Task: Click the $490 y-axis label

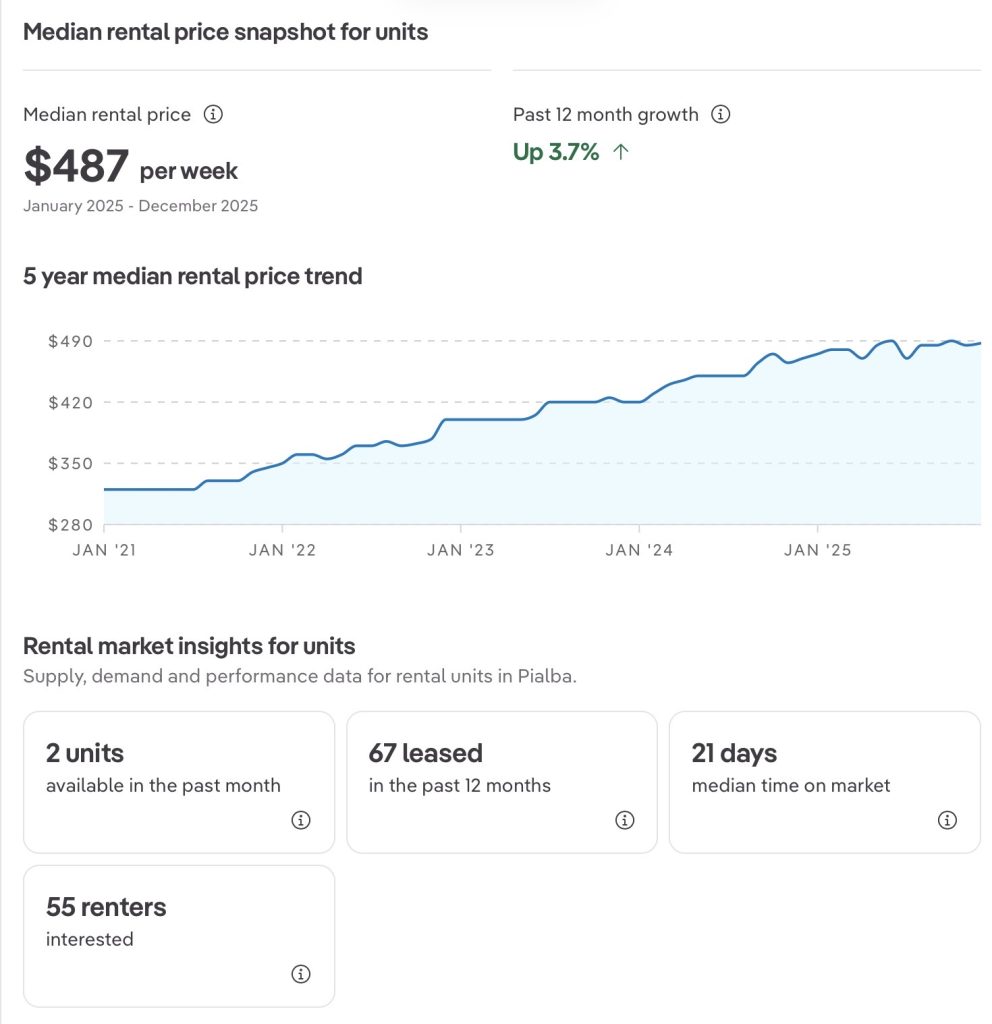Action: [70, 341]
